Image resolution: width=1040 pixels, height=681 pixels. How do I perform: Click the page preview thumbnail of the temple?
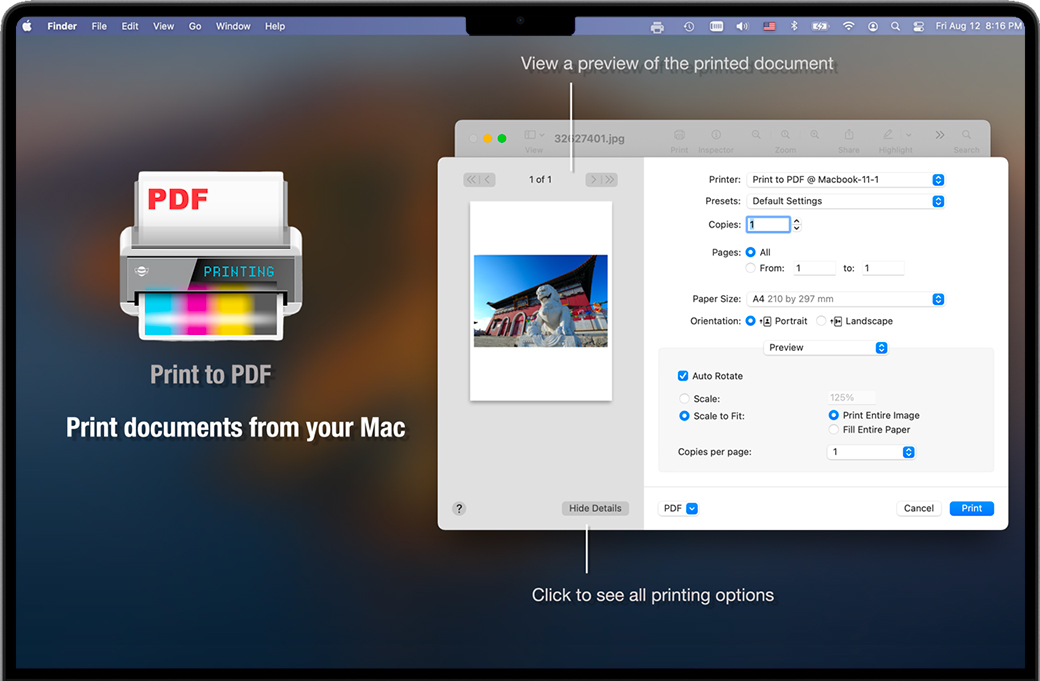(541, 300)
